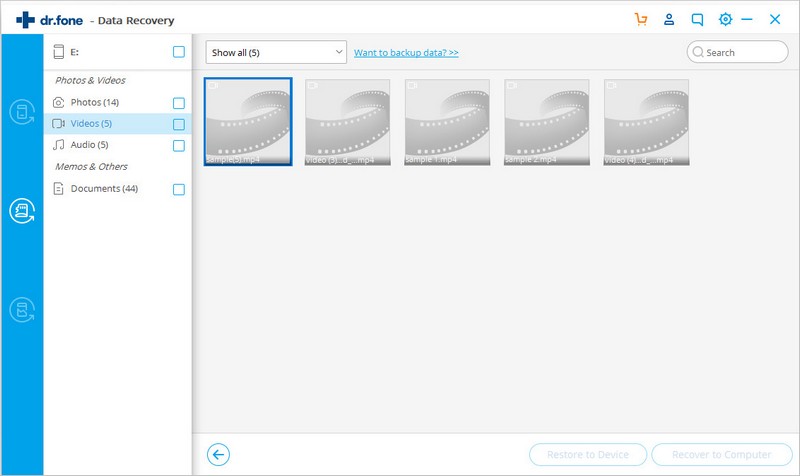
Task: Click the search magnifier icon
Action: [698, 52]
